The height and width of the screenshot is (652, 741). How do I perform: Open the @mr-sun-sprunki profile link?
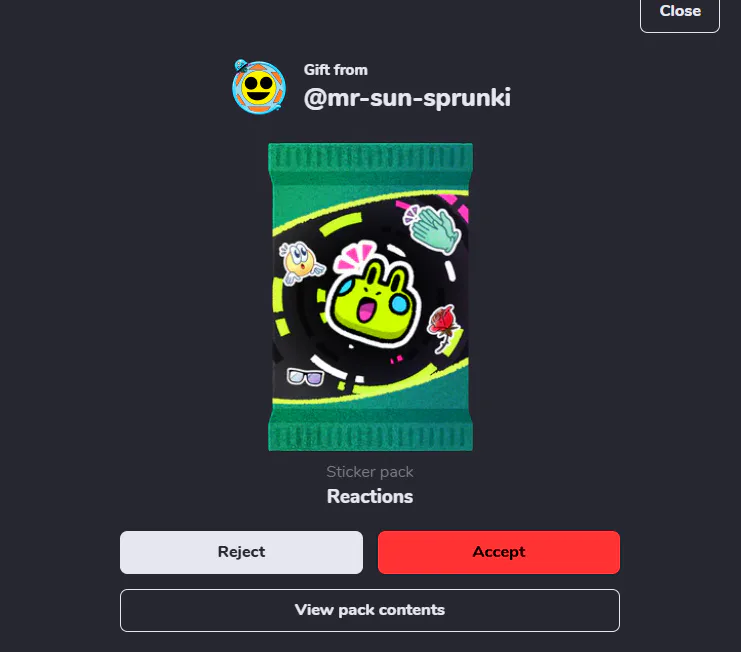click(x=407, y=98)
